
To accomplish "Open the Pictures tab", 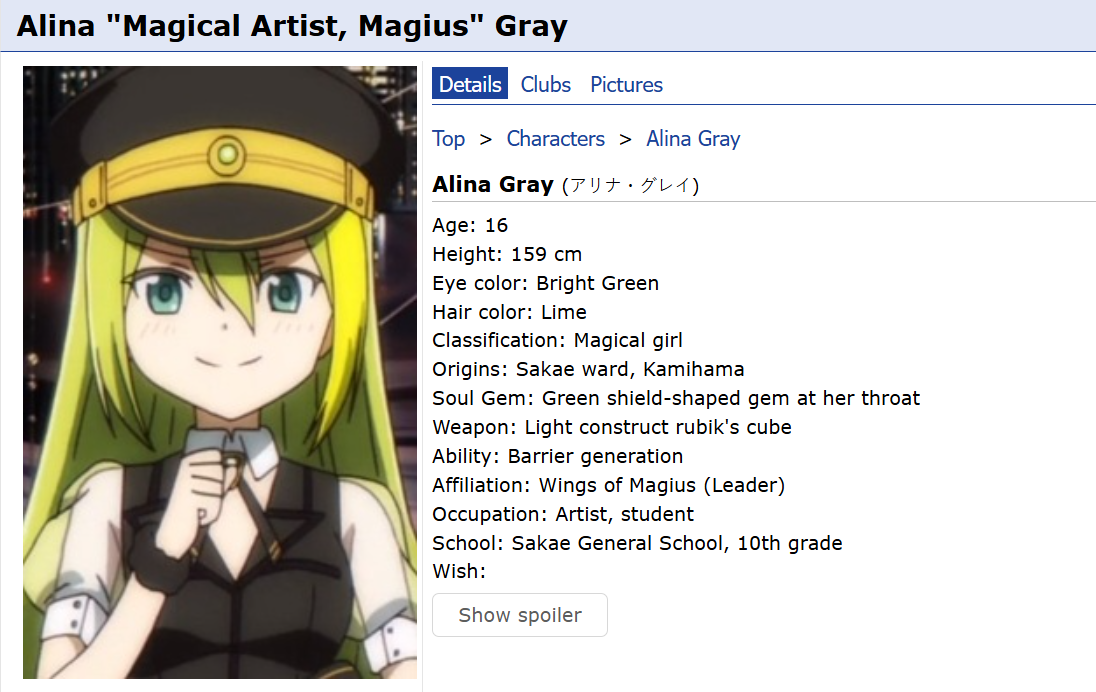I will 626,85.
